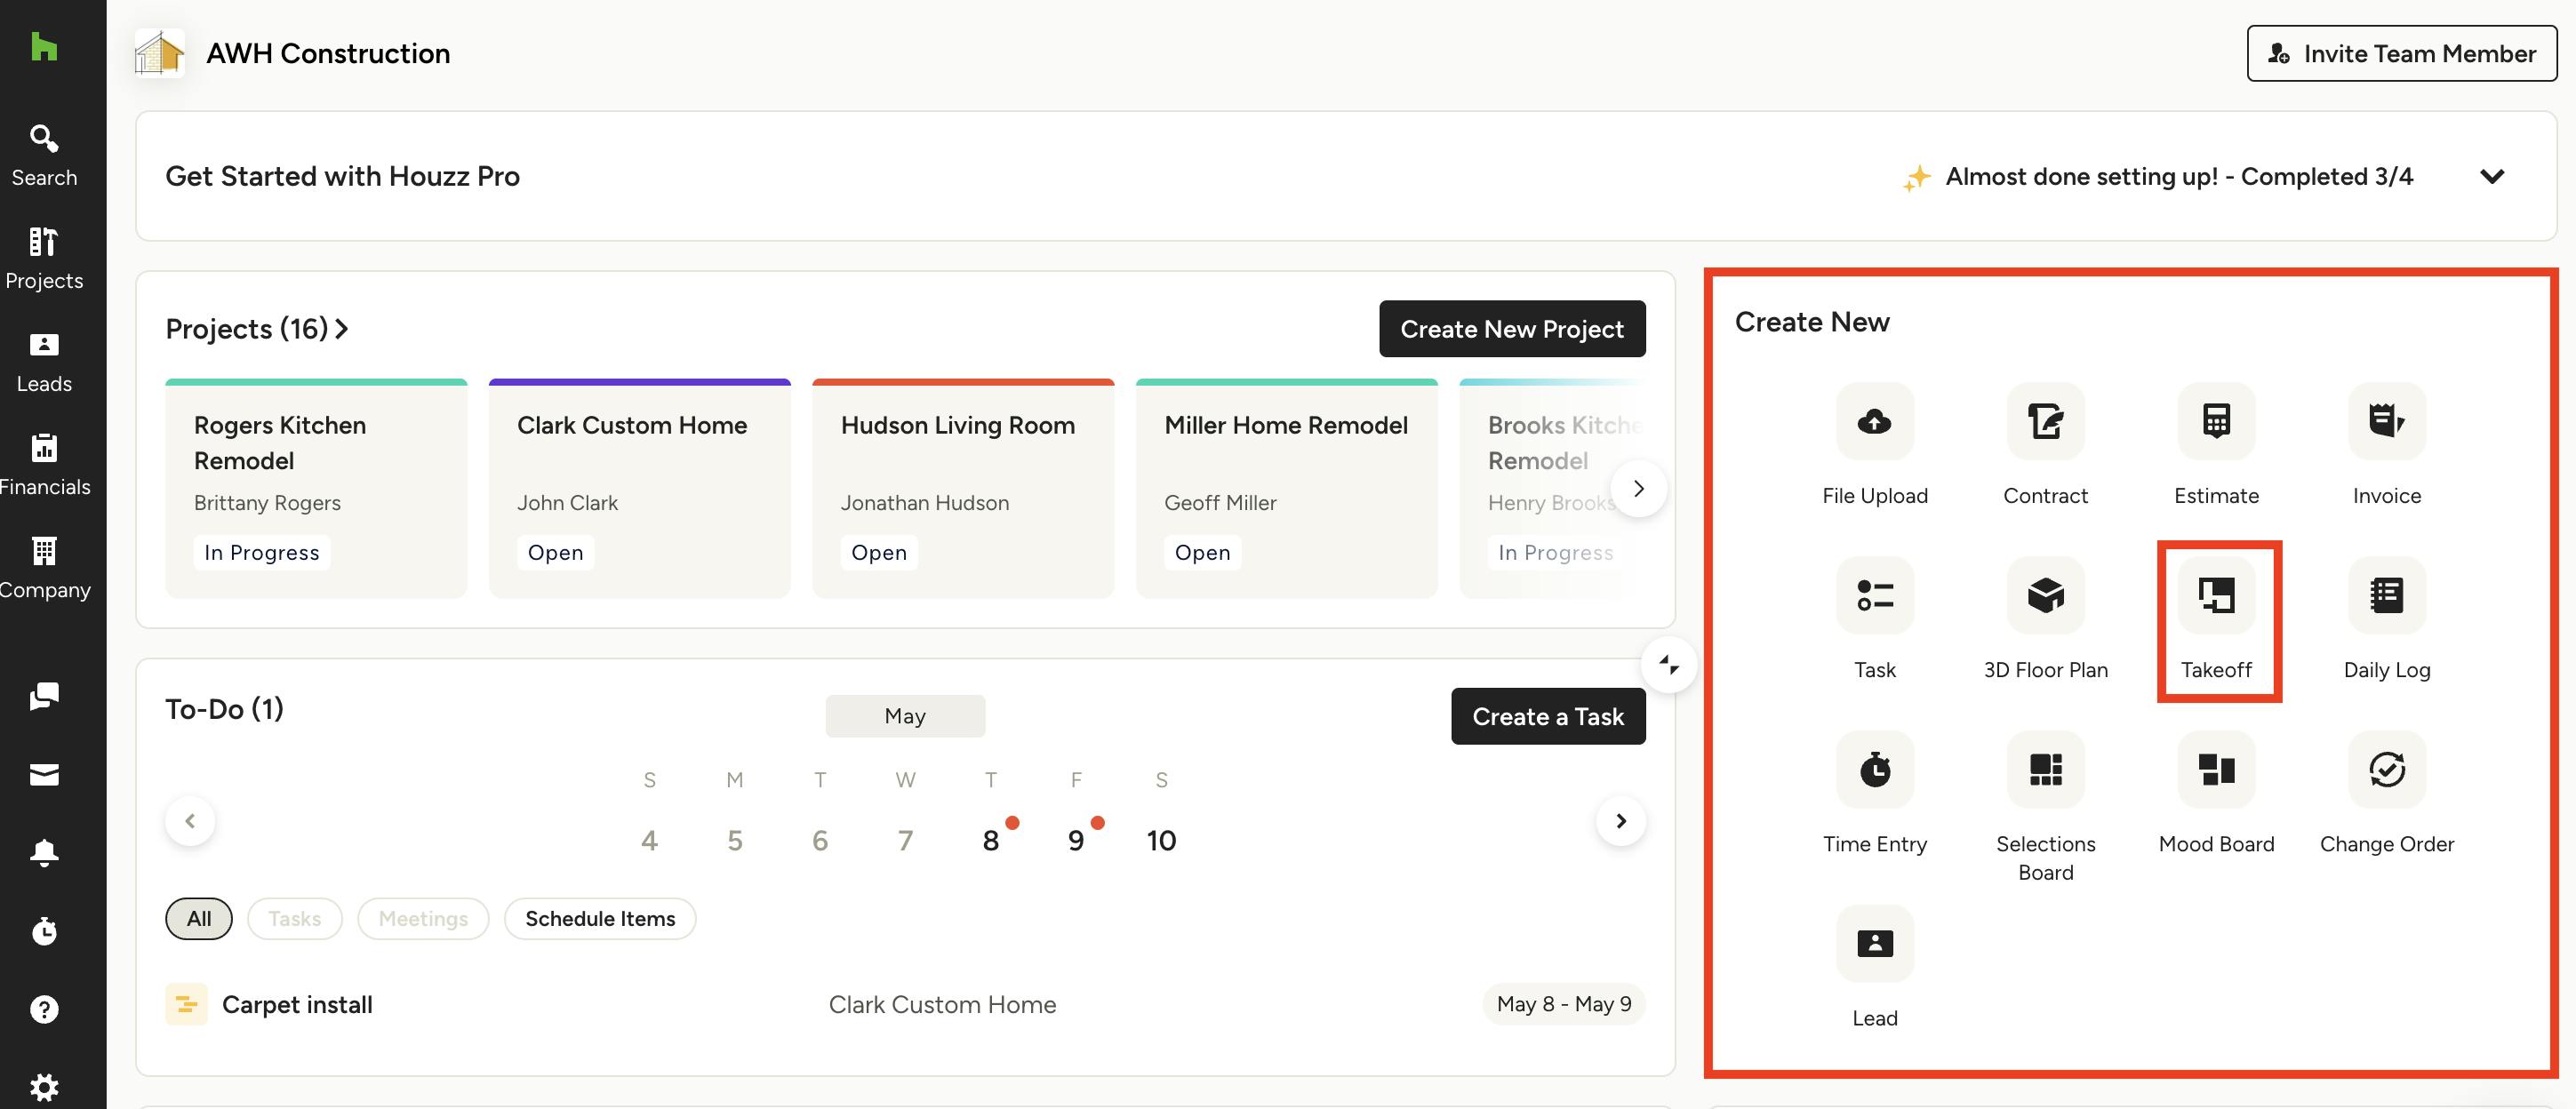Open the May month picker
Image resolution: width=2576 pixels, height=1109 pixels.
[904, 716]
